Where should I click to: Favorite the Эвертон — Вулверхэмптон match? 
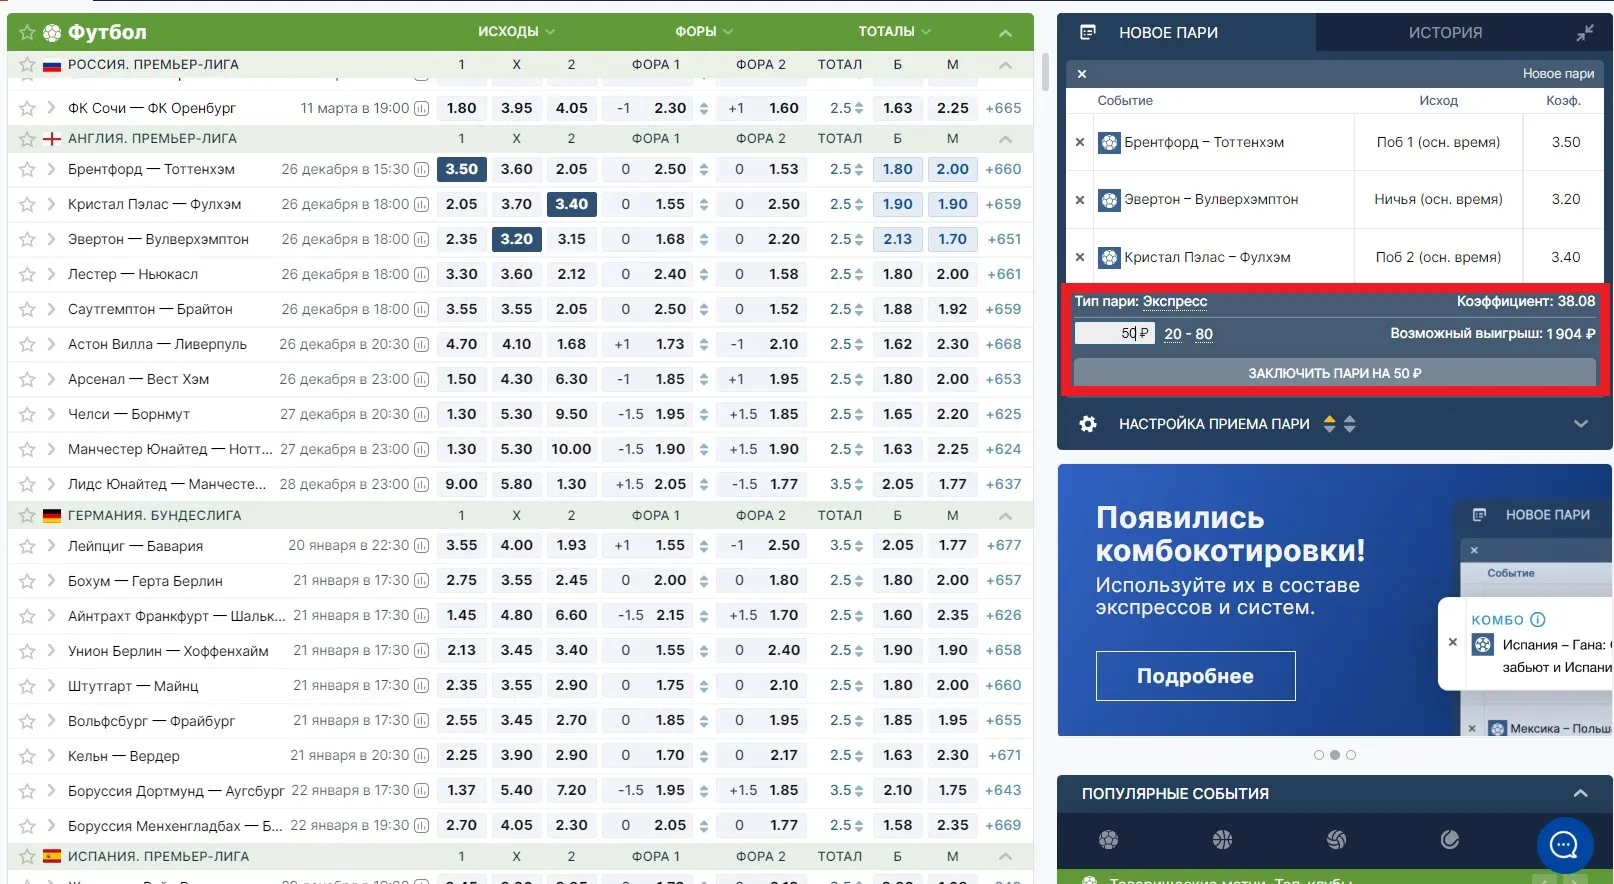27,240
